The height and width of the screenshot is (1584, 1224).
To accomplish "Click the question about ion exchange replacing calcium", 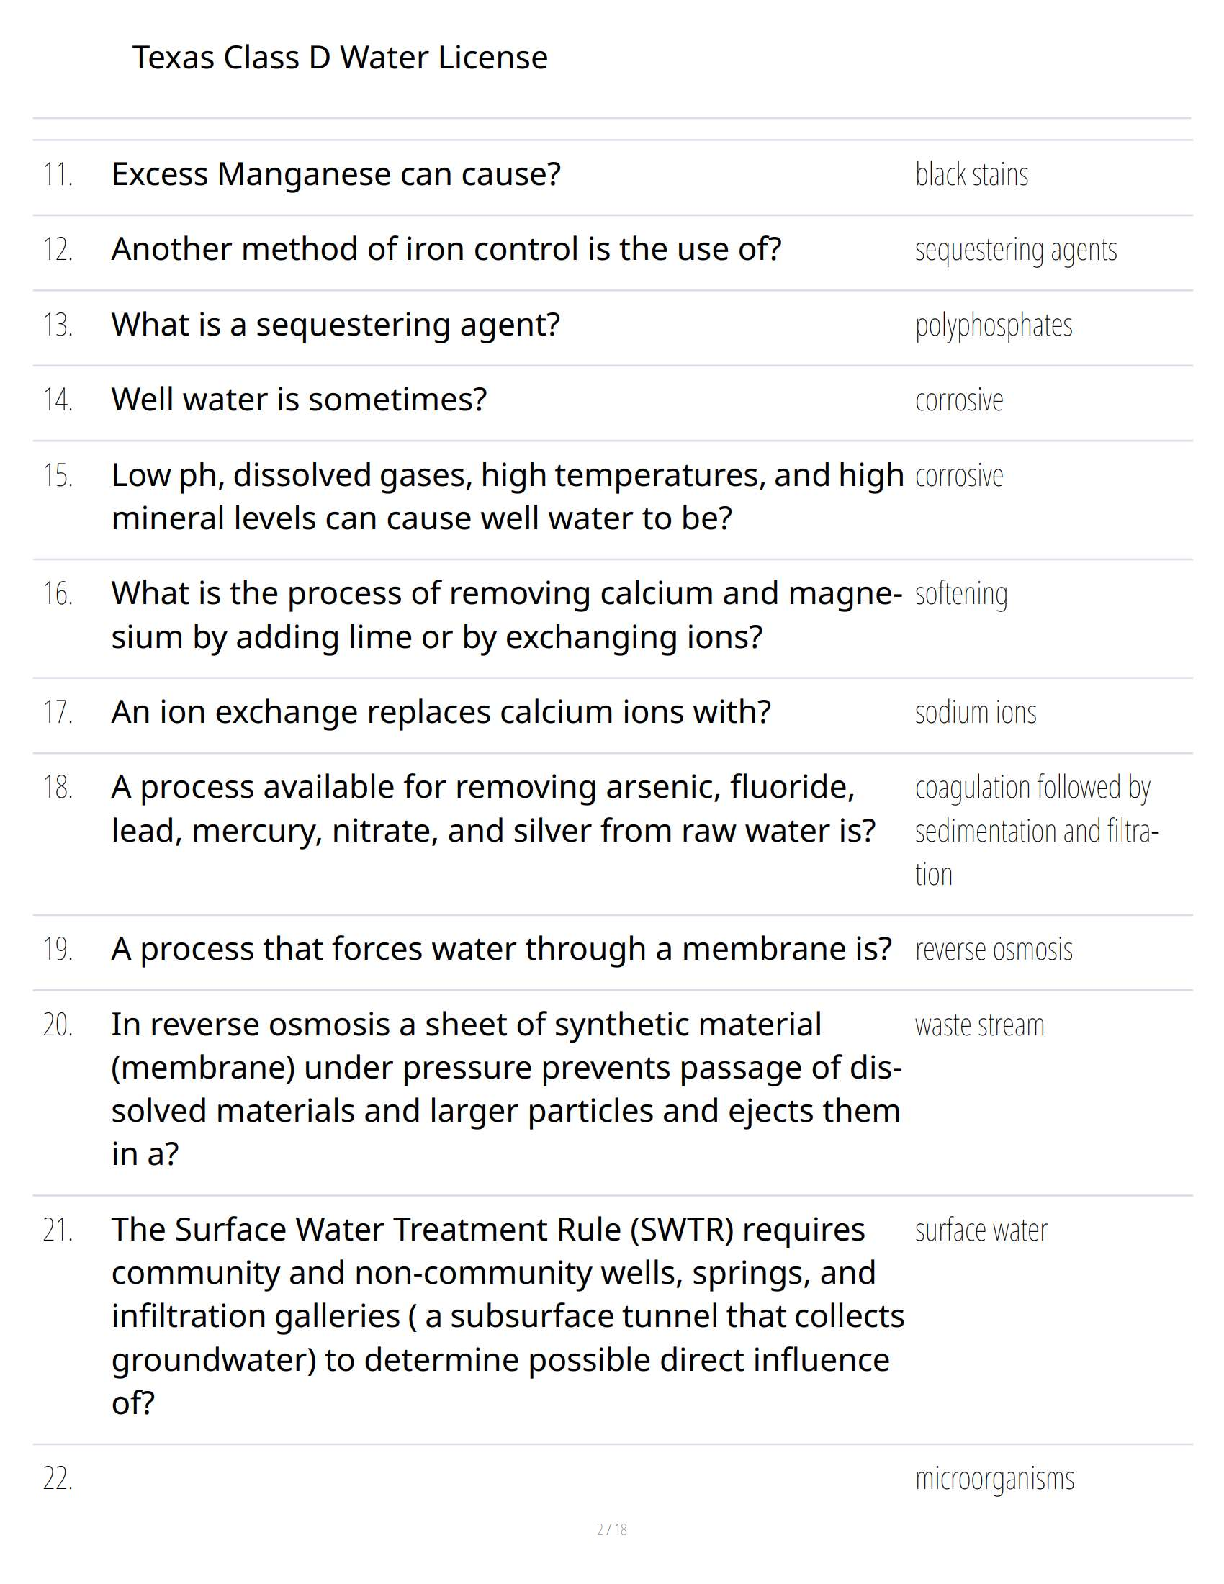I will point(440,713).
